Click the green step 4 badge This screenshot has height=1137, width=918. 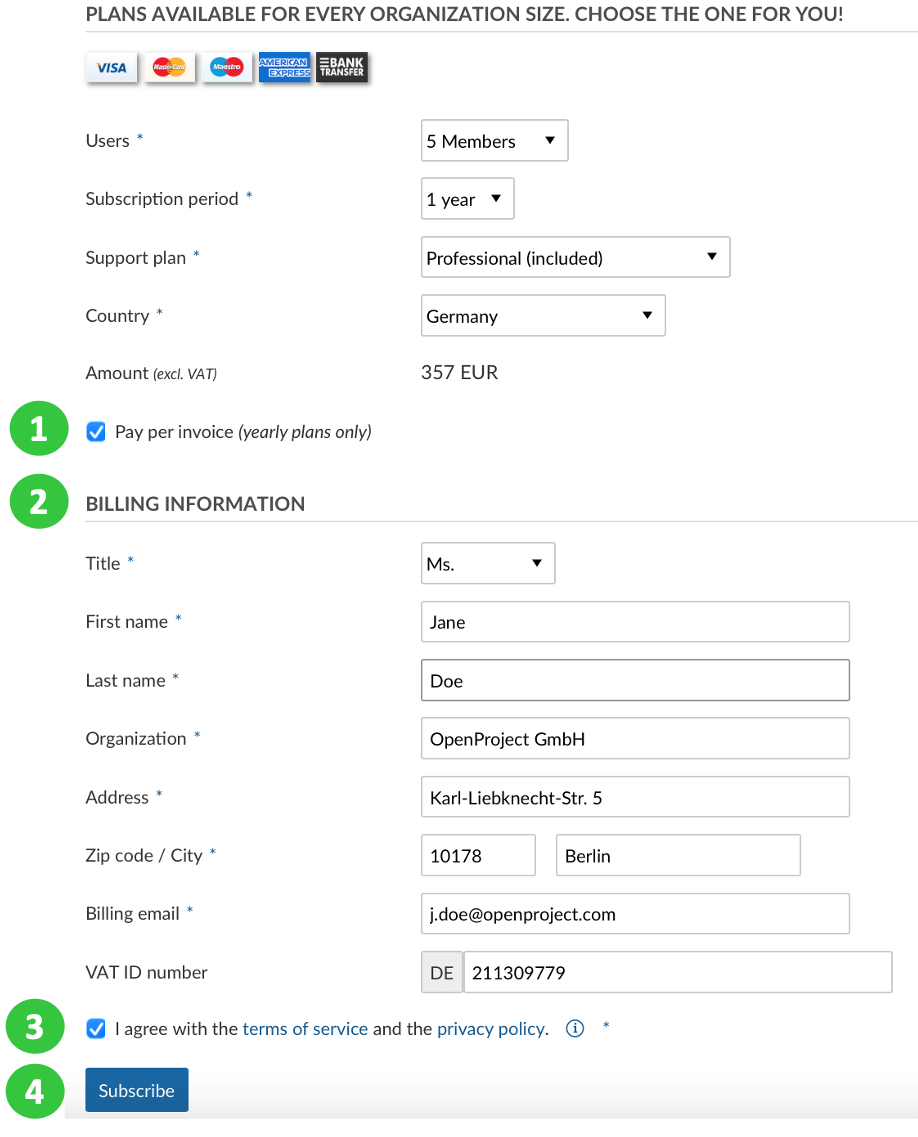pyautogui.click(x=35, y=1091)
